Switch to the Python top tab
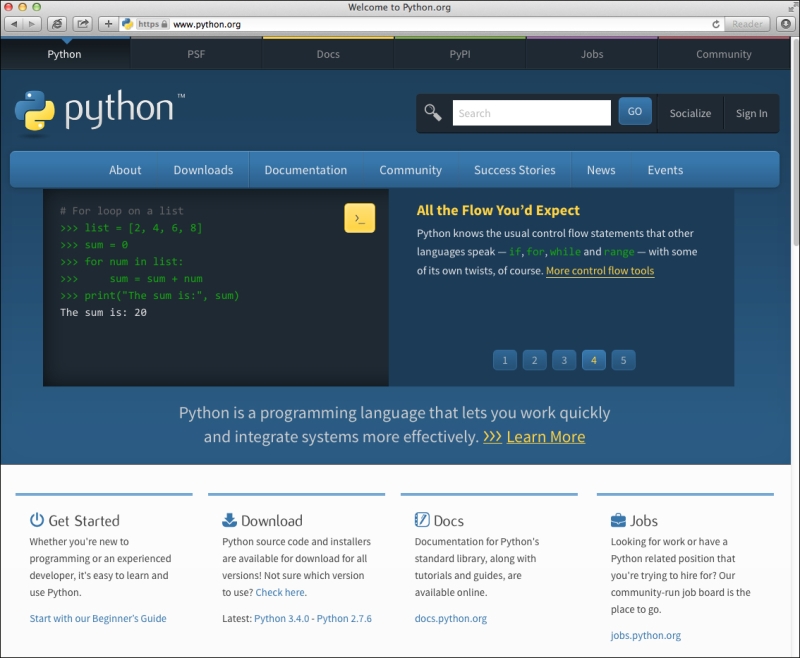 pos(64,54)
